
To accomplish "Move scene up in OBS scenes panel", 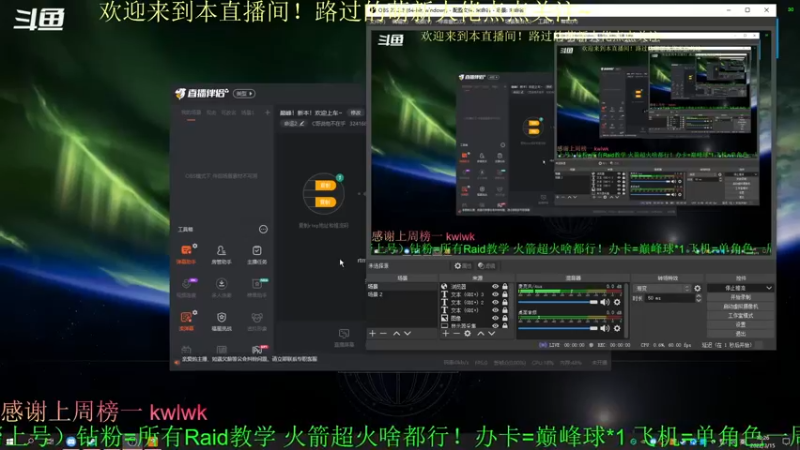I will [396, 333].
